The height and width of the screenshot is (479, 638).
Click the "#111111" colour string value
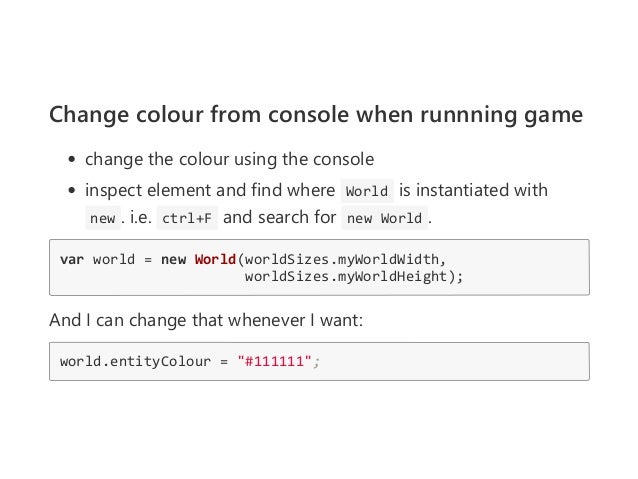point(274,361)
